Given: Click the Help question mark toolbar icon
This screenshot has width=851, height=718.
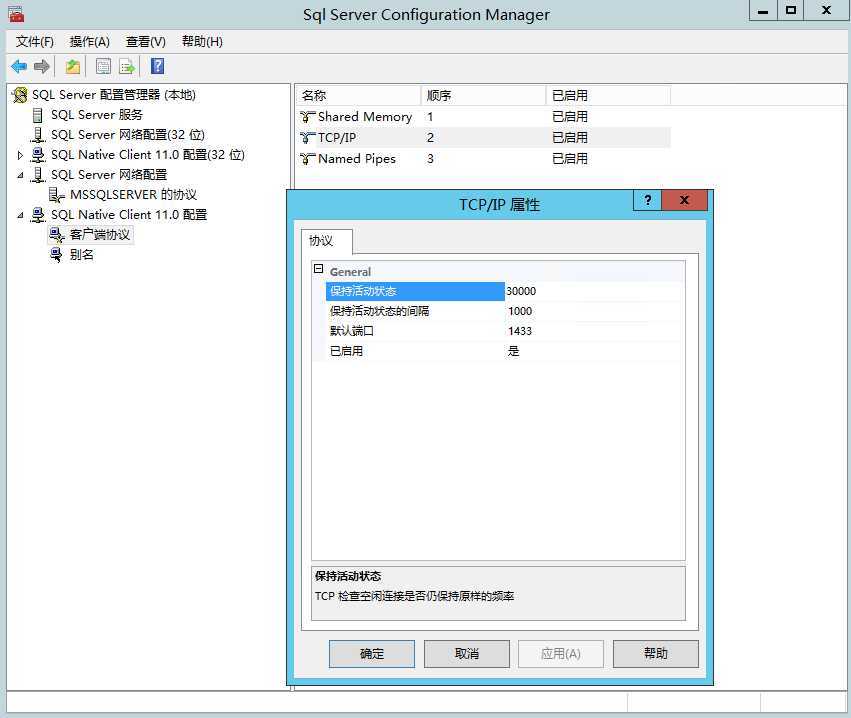Looking at the screenshot, I should coord(157,66).
